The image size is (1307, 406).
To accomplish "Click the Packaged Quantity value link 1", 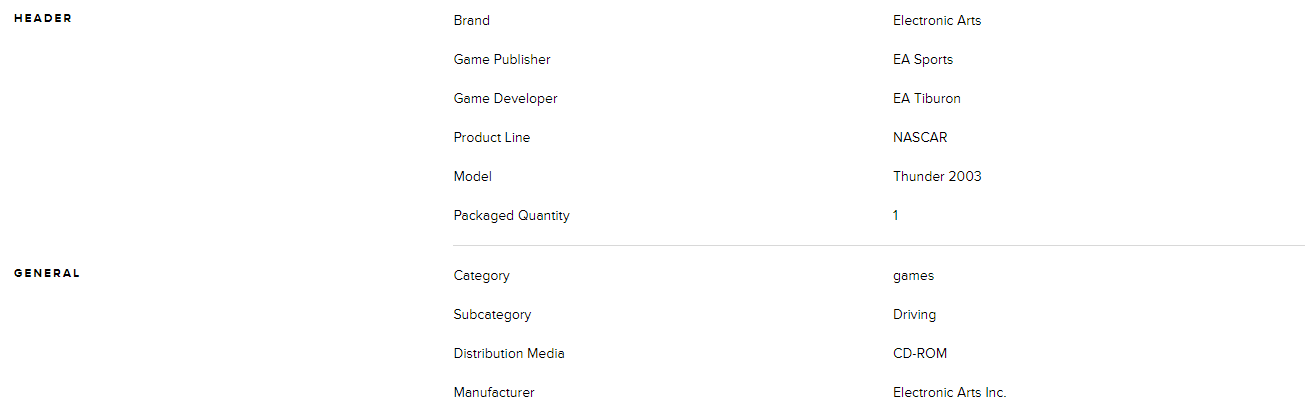I will pyautogui.click(x=895, y=215).
